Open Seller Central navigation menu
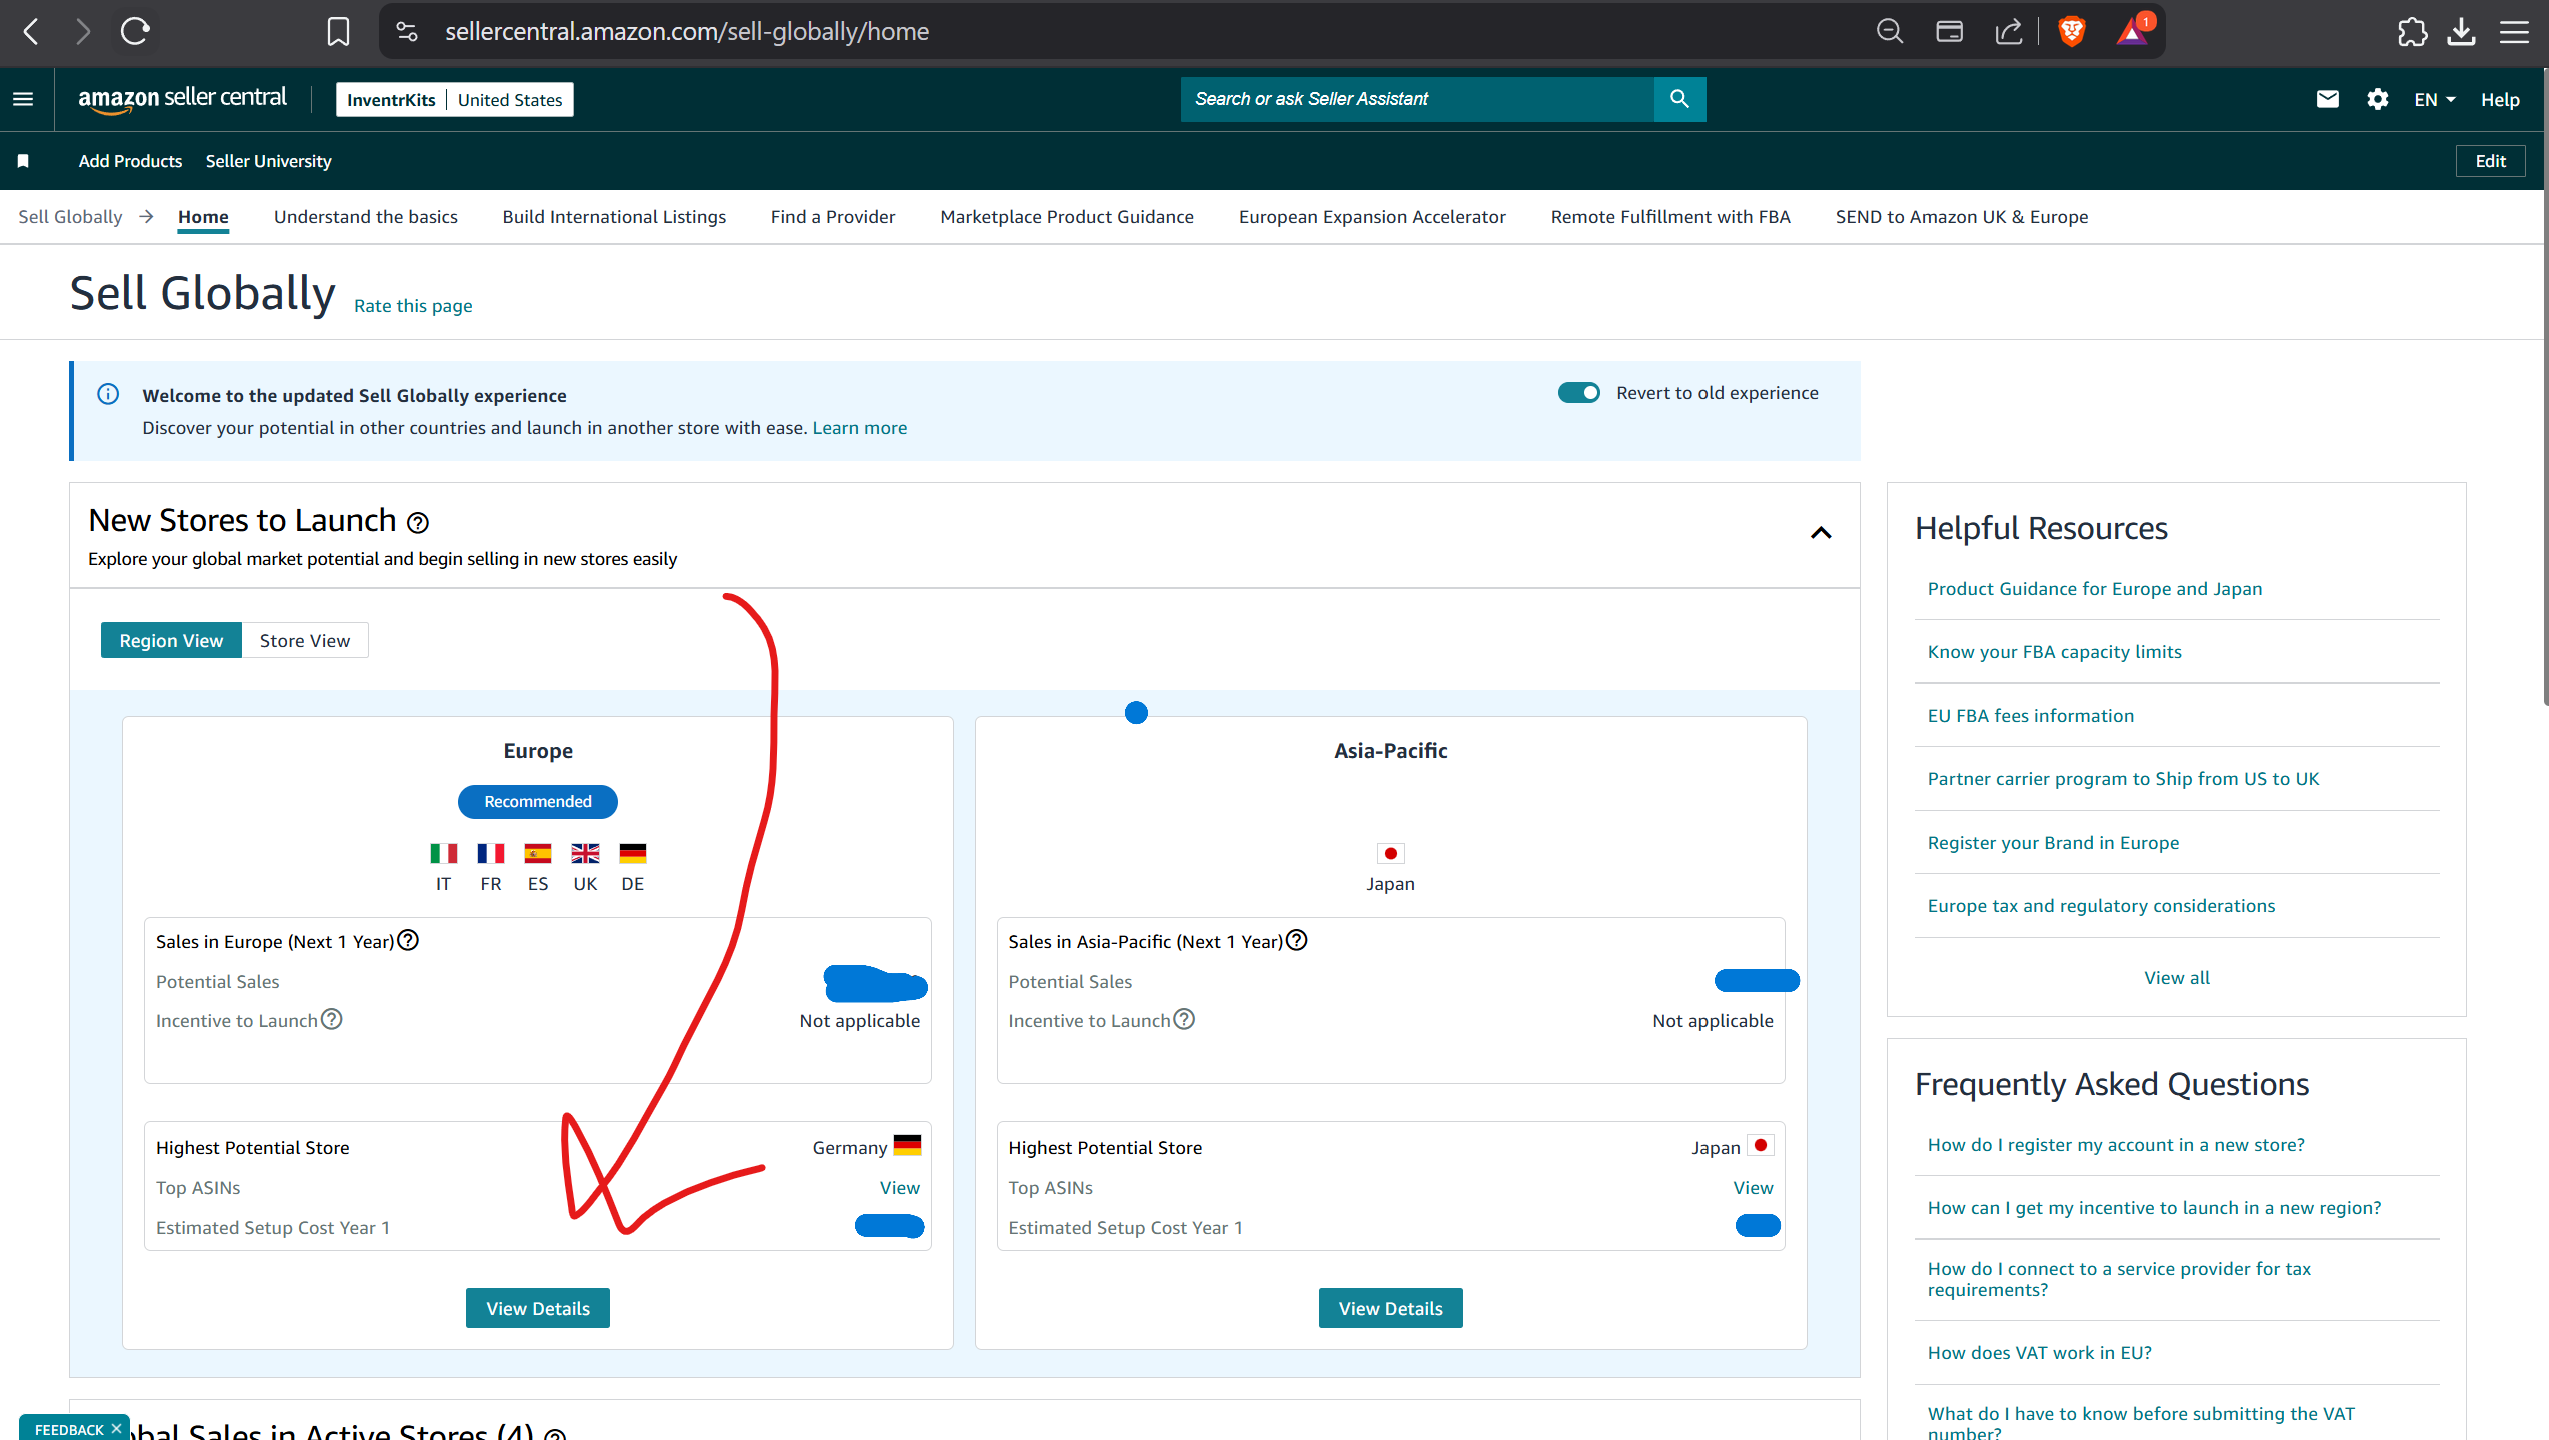This screenshot has height=1440, width=2549. pyautogui.click(x=23, y=99)
